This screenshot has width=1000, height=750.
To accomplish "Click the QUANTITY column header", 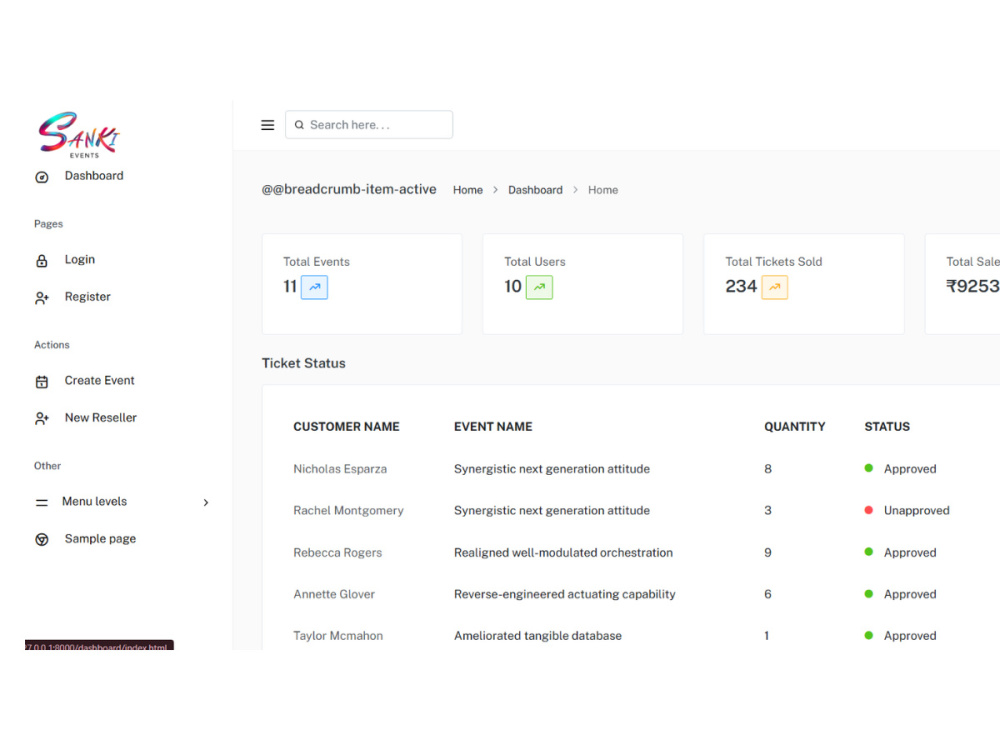I will [795, 427].
